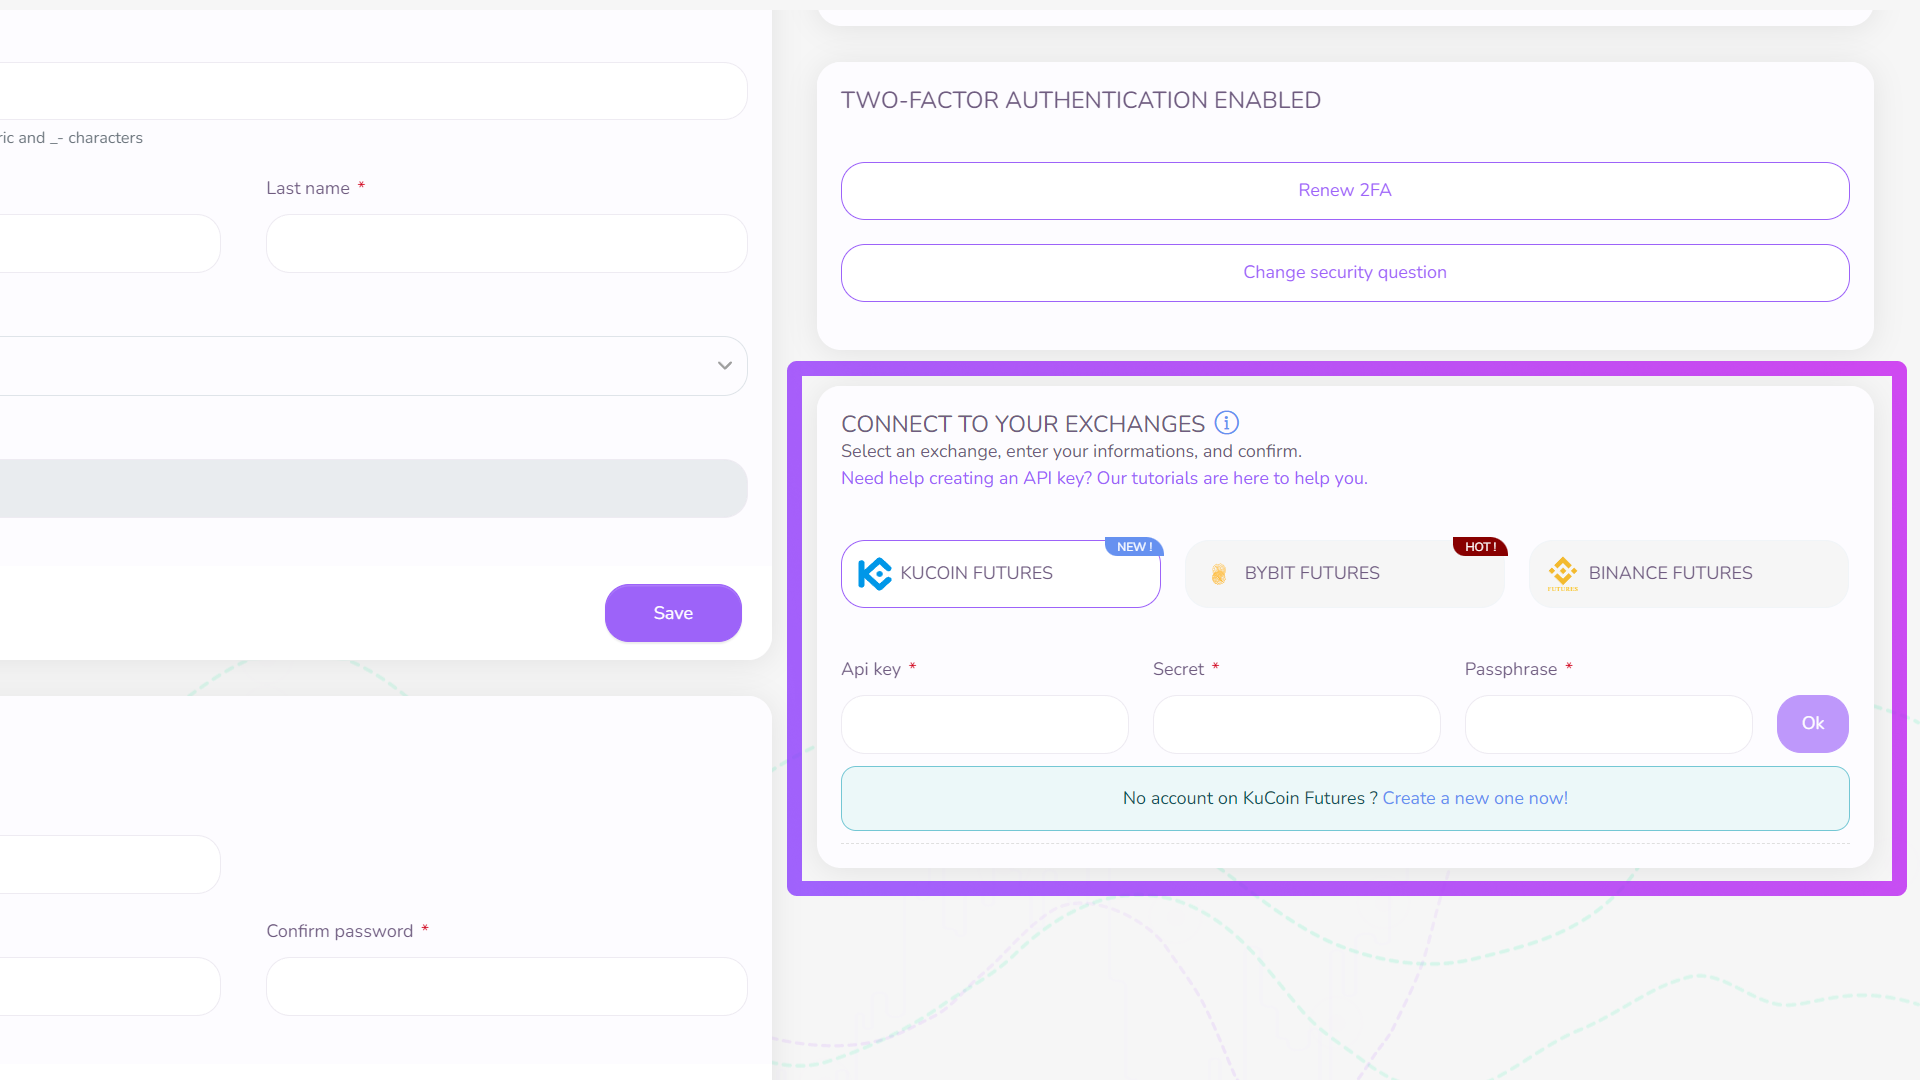Click the Bybit logo icon
This screenshot has height=1080, width=1920.
(x=1219, y=574)
